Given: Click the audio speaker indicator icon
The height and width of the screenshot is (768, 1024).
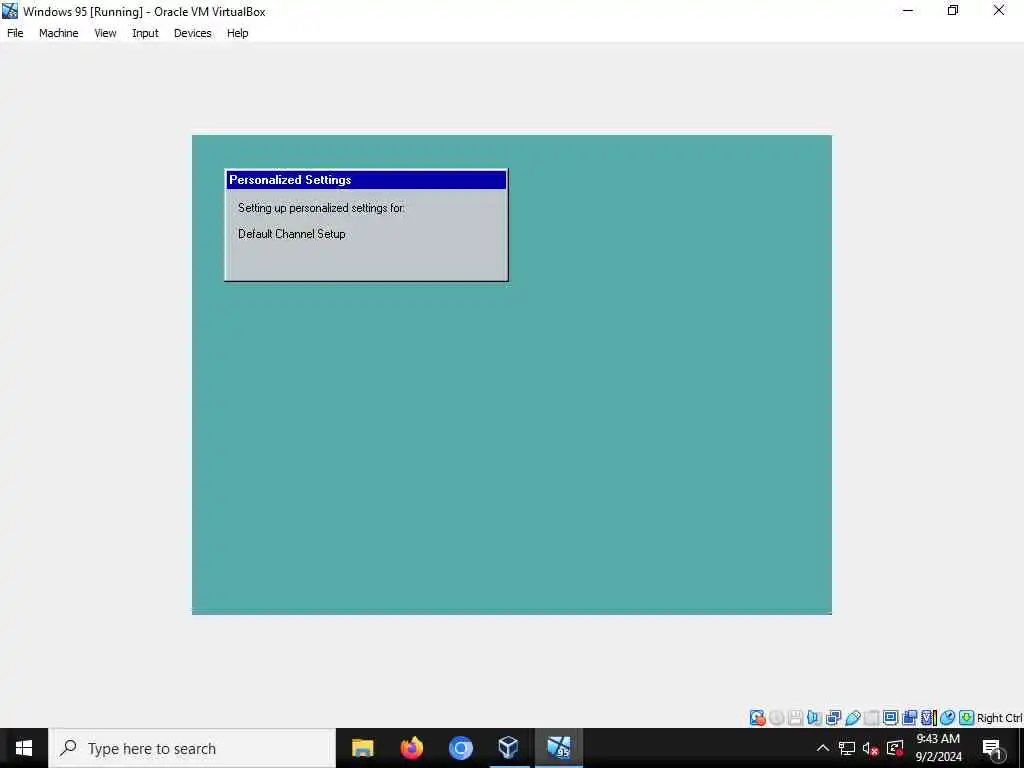Looking at the screenshot, I should coord(814,718).
